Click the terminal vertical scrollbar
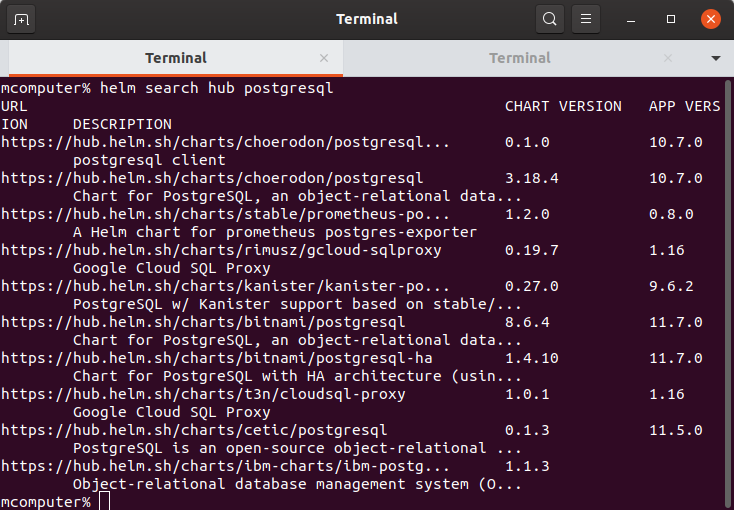The height and width of the screenshot is (510, 734). point(727,293)
